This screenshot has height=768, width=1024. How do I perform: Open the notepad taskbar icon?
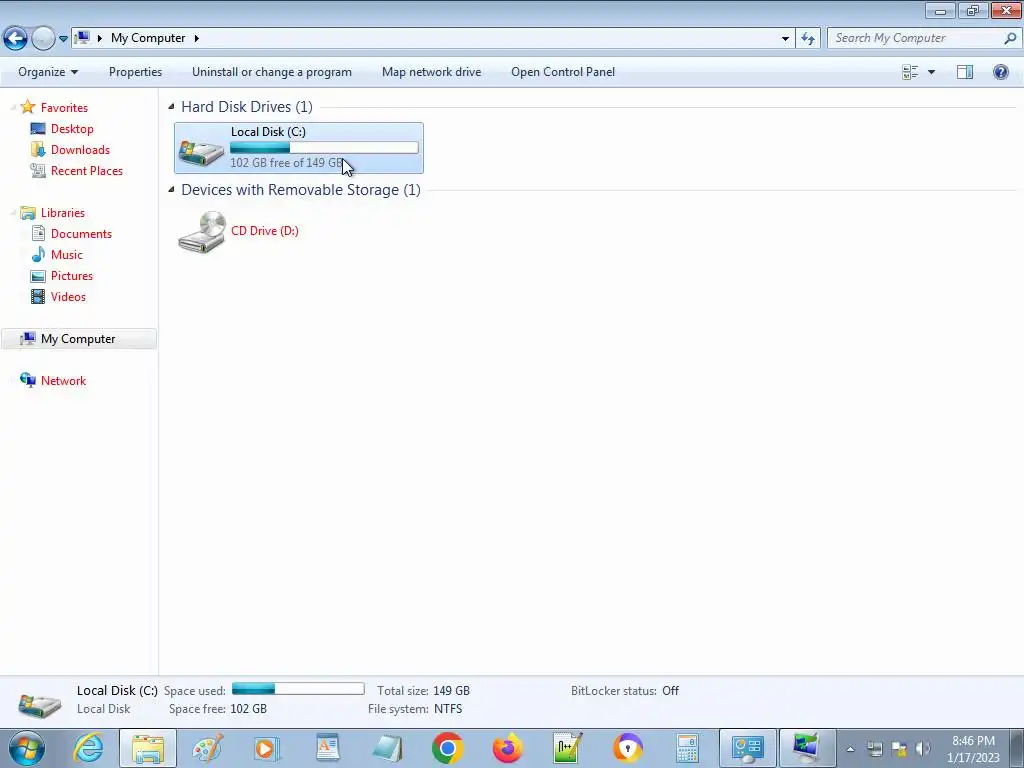(387, 748)
